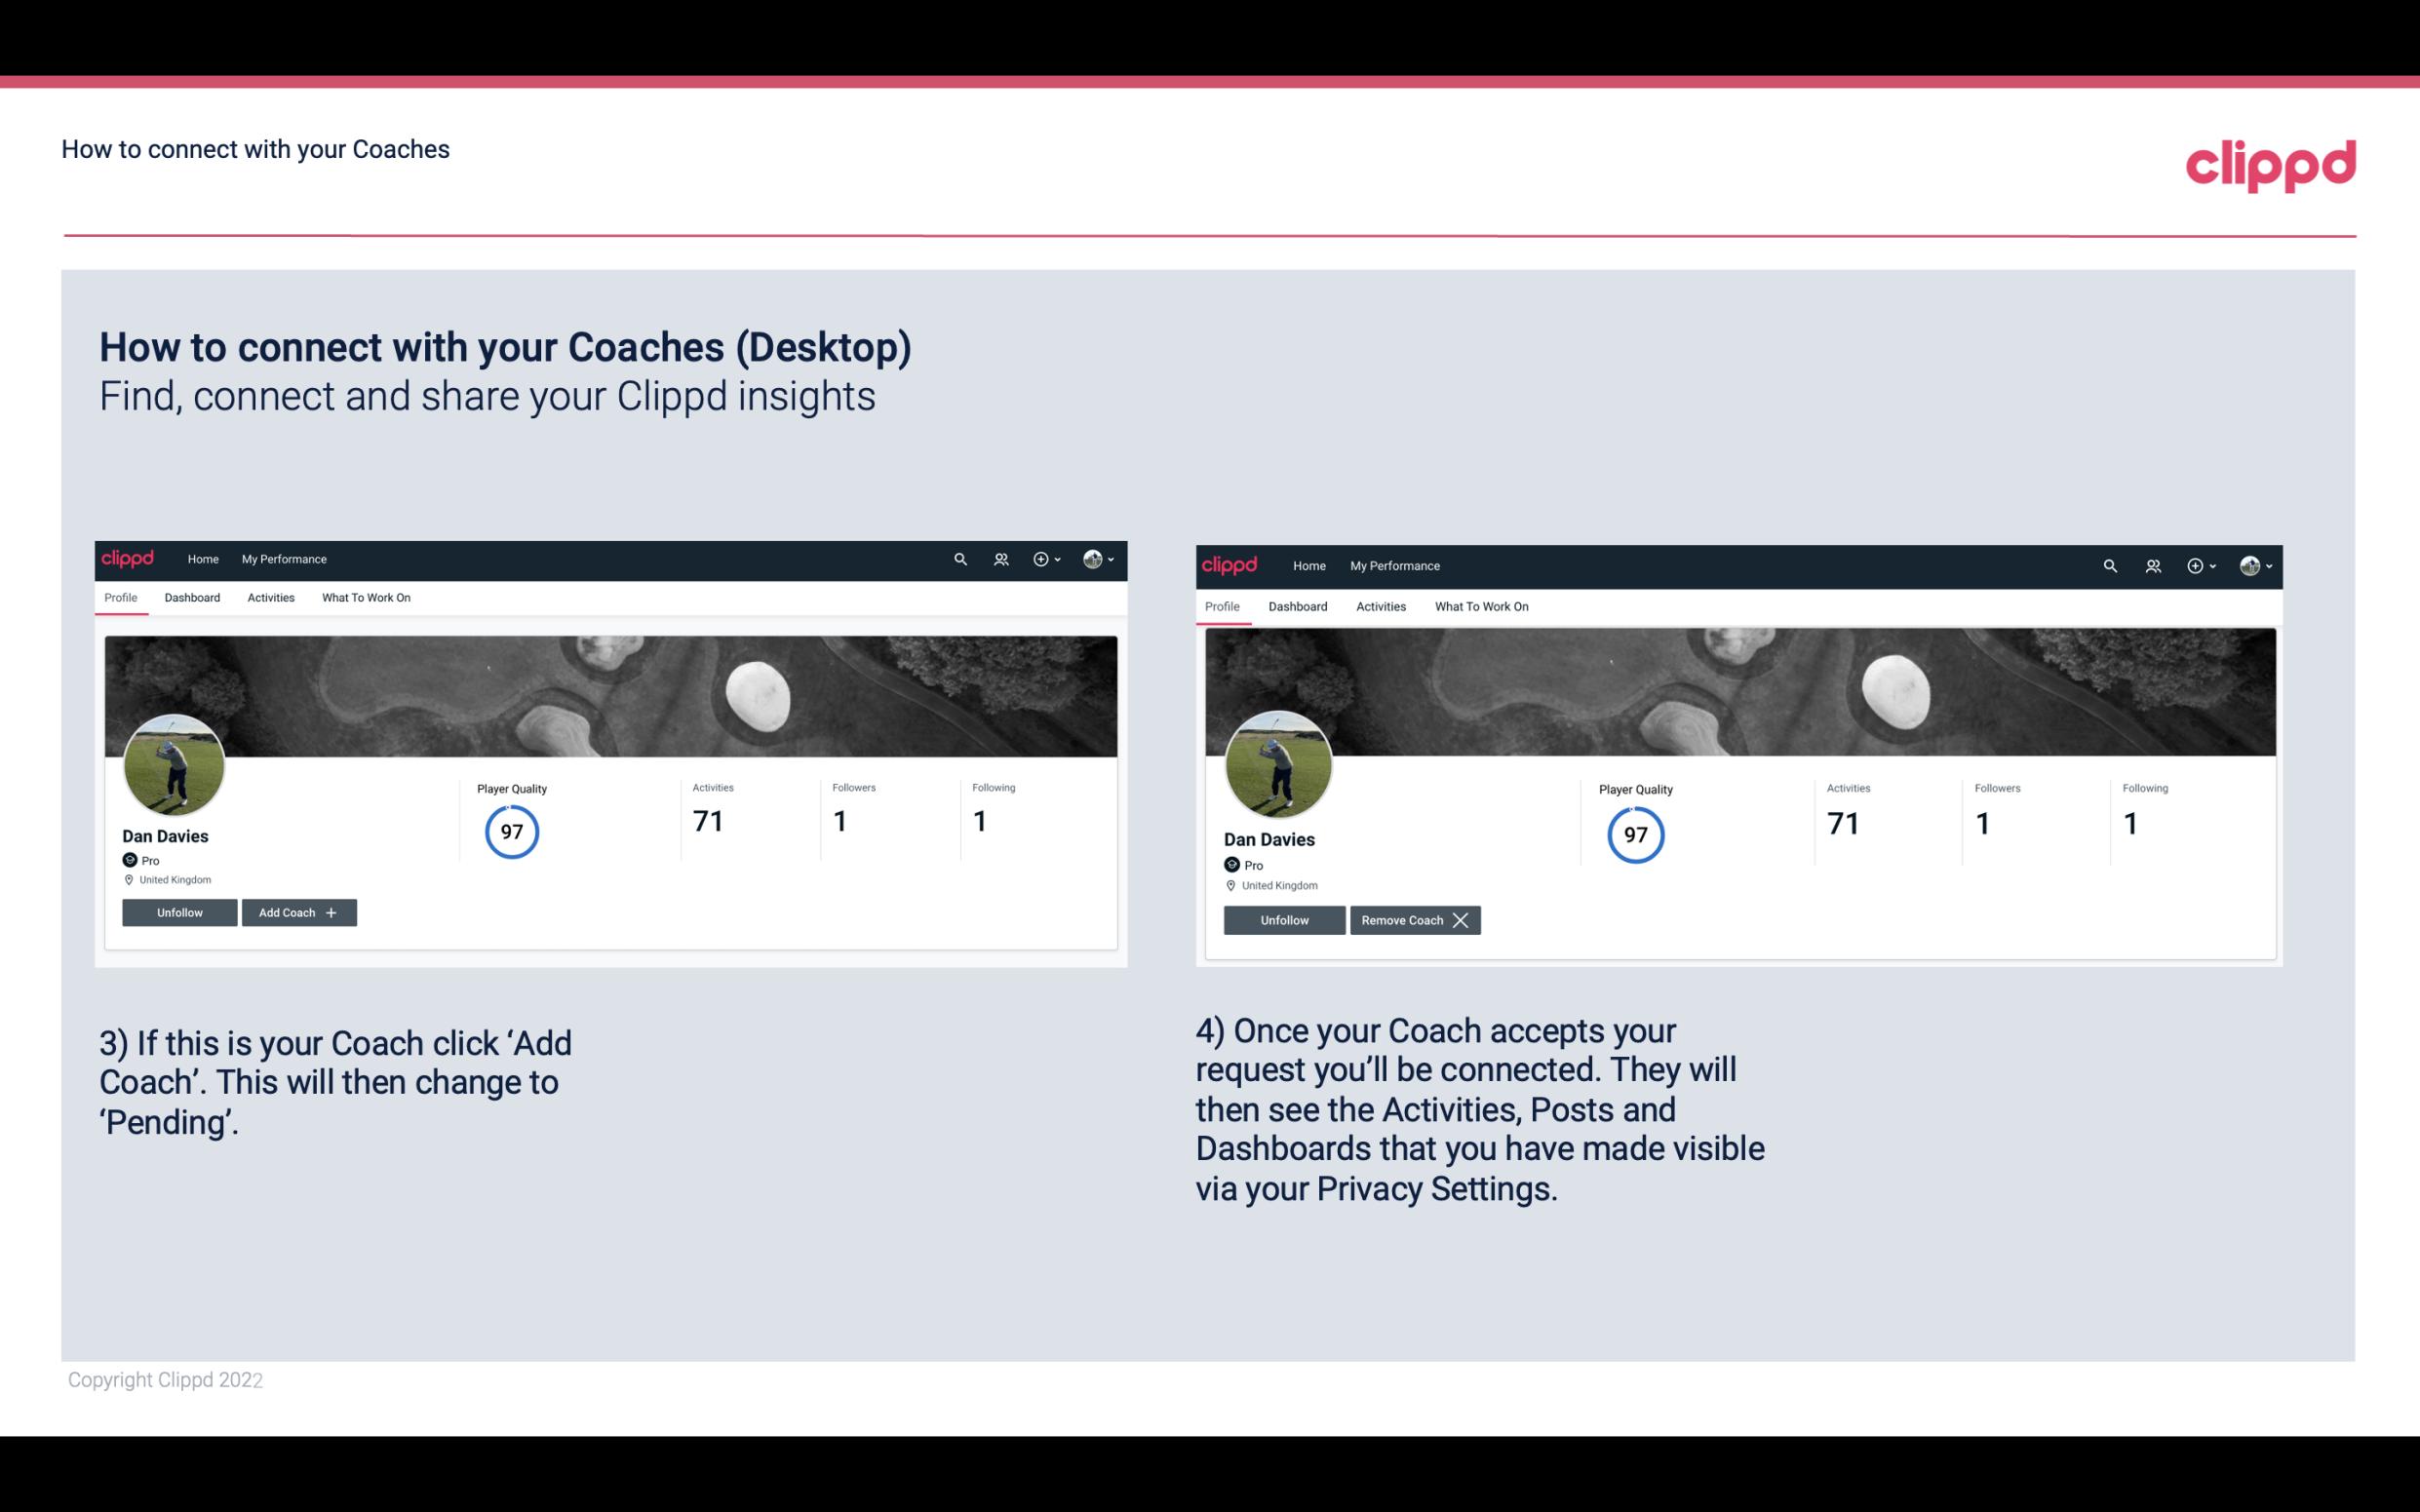Click Dan Davies profile photo thumbnail left
2420x1512 pixels.
175,764
